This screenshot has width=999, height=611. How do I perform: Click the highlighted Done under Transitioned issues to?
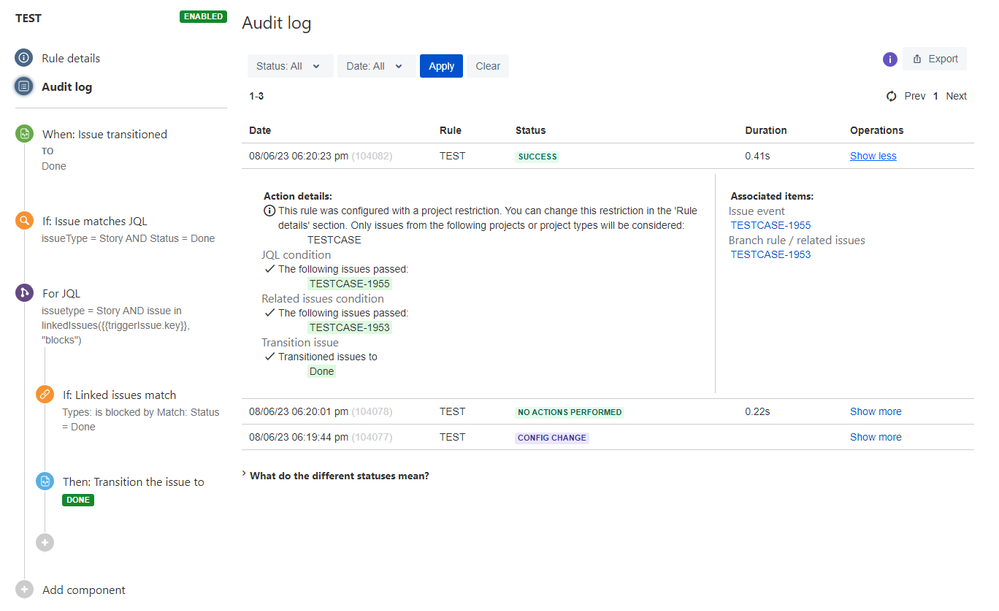pos(321,371)
